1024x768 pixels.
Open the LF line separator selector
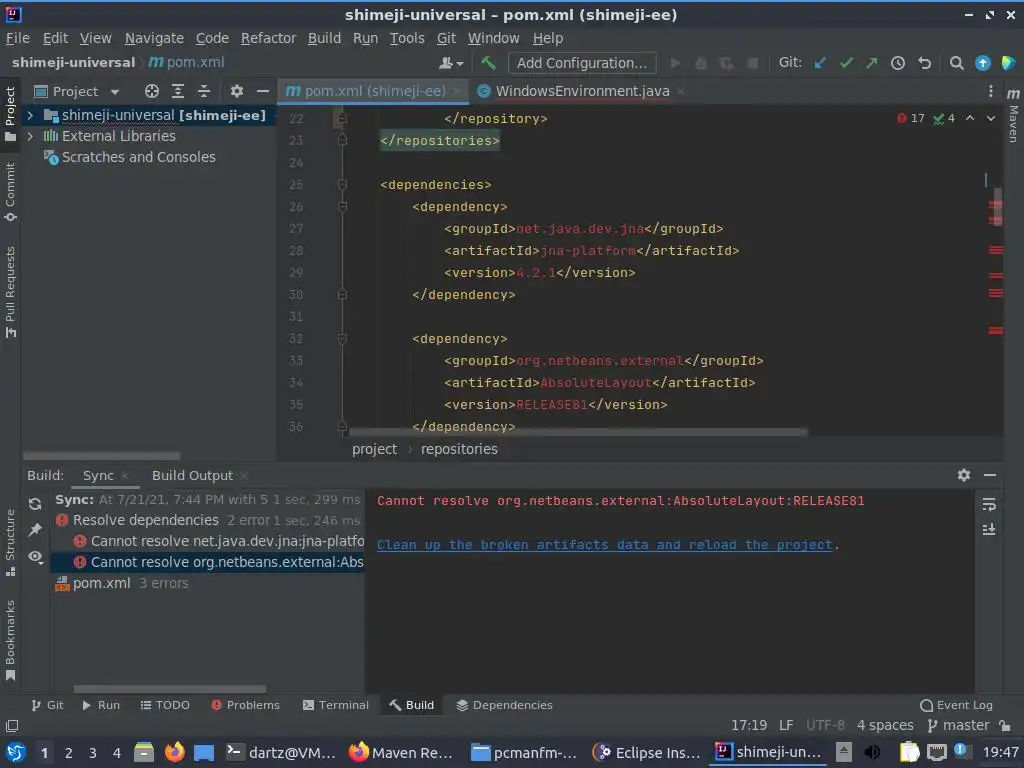point(786,726)
